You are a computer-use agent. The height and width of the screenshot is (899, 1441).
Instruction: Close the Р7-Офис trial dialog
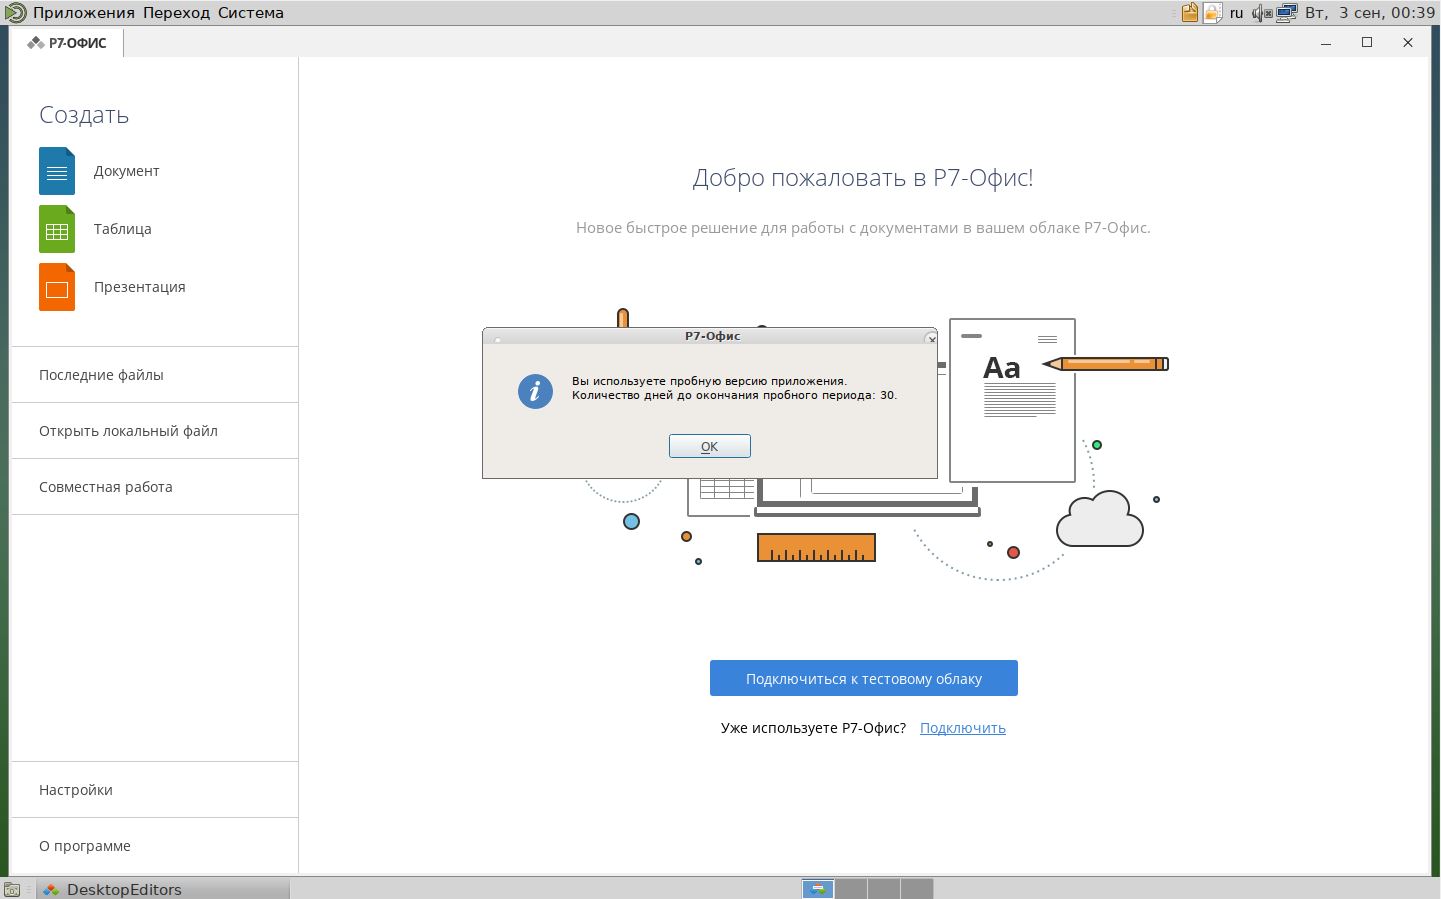point(932,339)
